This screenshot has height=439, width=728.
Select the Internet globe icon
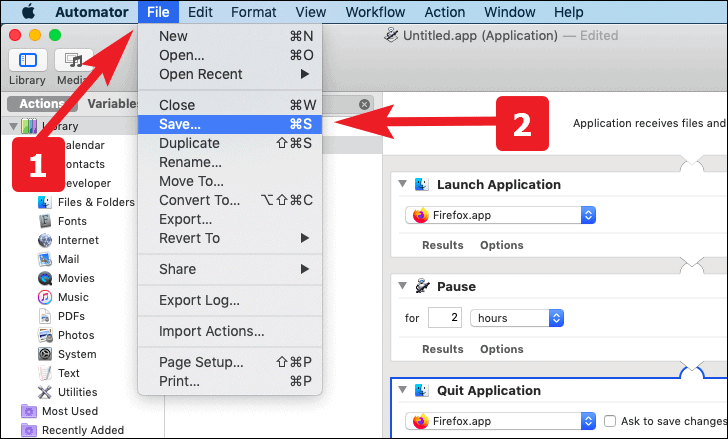[x=45, y=240]
